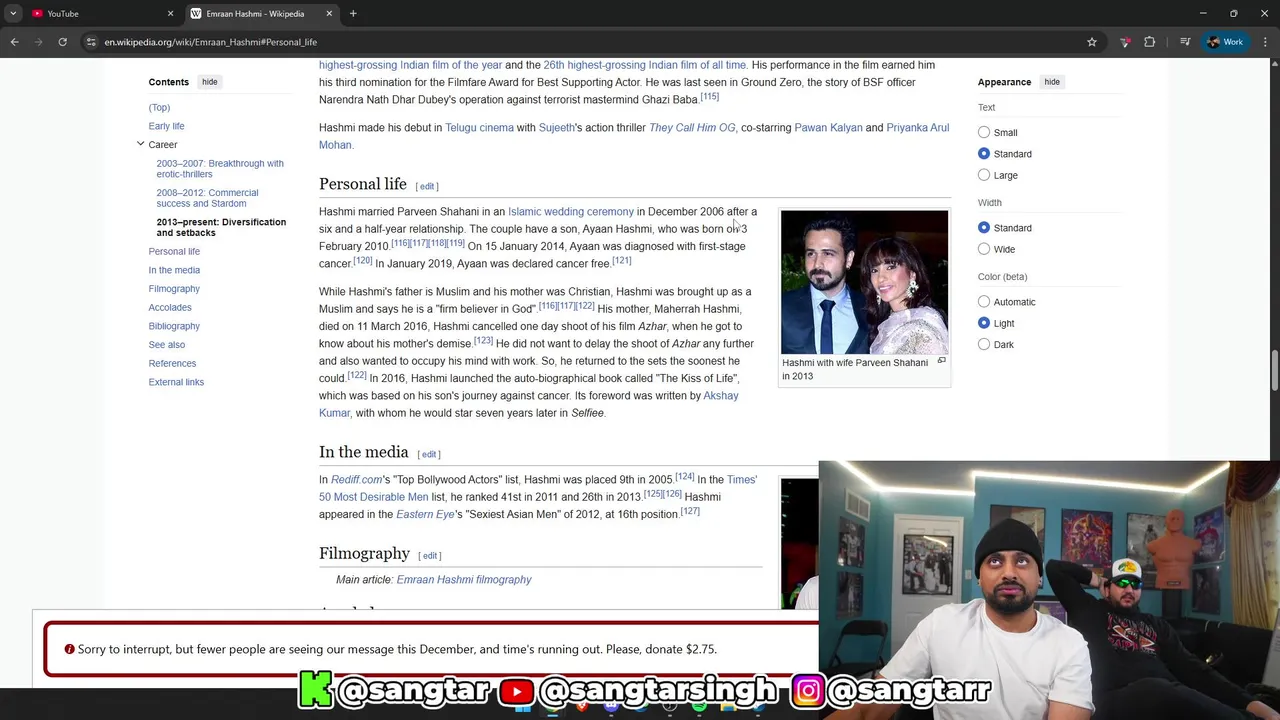Select Small text size

984,132
